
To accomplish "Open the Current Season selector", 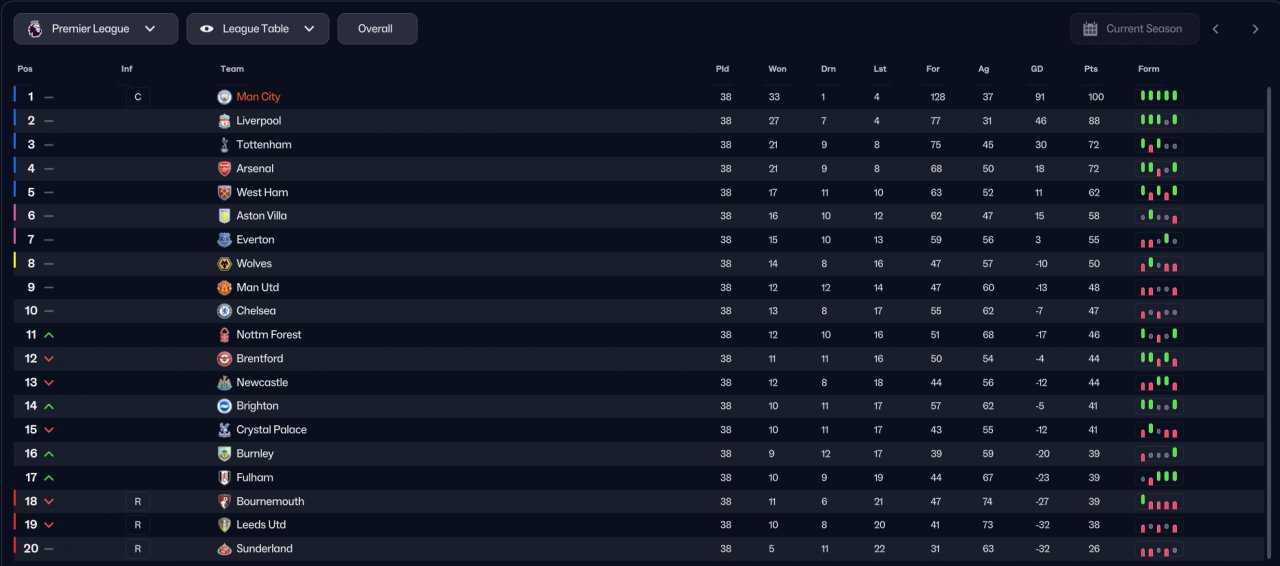I will click(x=1133, y=29).
